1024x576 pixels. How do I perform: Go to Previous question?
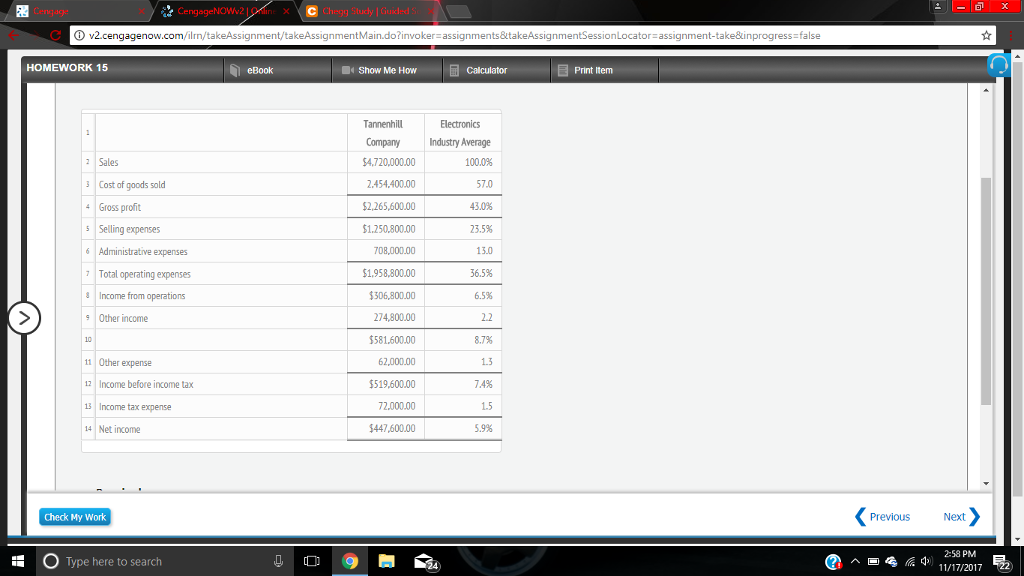882,517
